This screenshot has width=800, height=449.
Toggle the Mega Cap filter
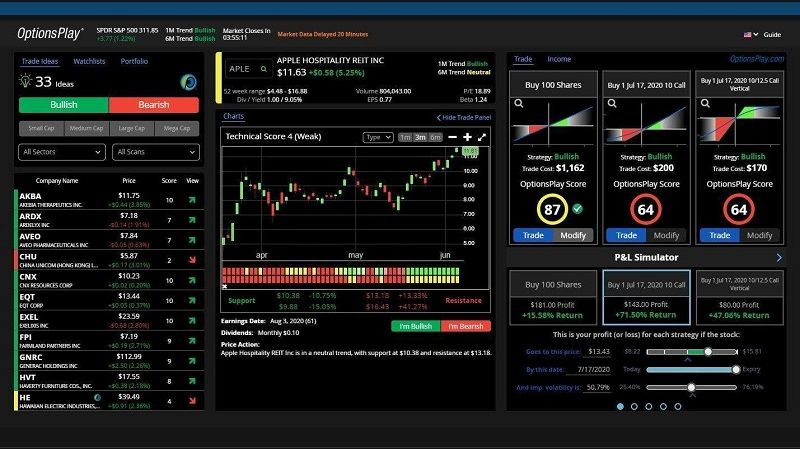tap(177, 129)
